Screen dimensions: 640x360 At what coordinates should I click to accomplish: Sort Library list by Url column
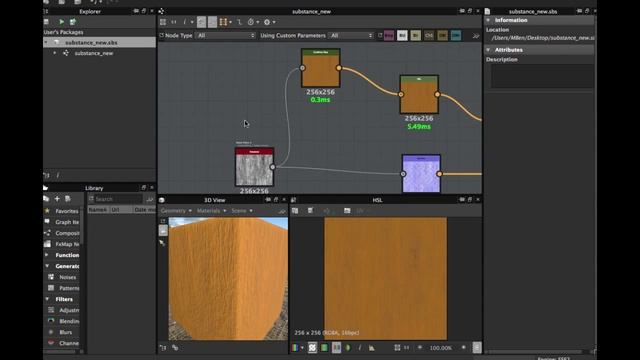click(121, 209)
